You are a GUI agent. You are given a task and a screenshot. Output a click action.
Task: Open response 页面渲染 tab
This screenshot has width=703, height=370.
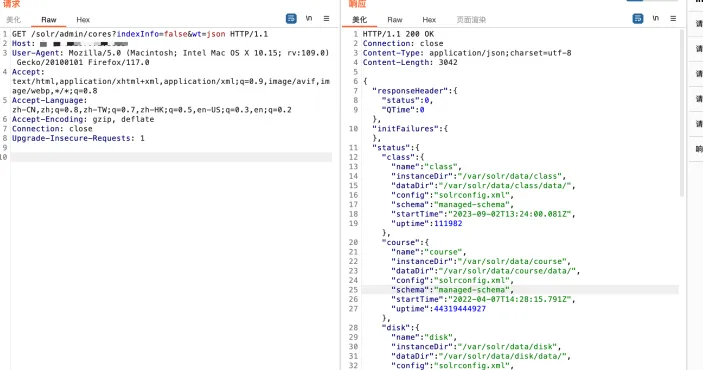tap(471, 20)
